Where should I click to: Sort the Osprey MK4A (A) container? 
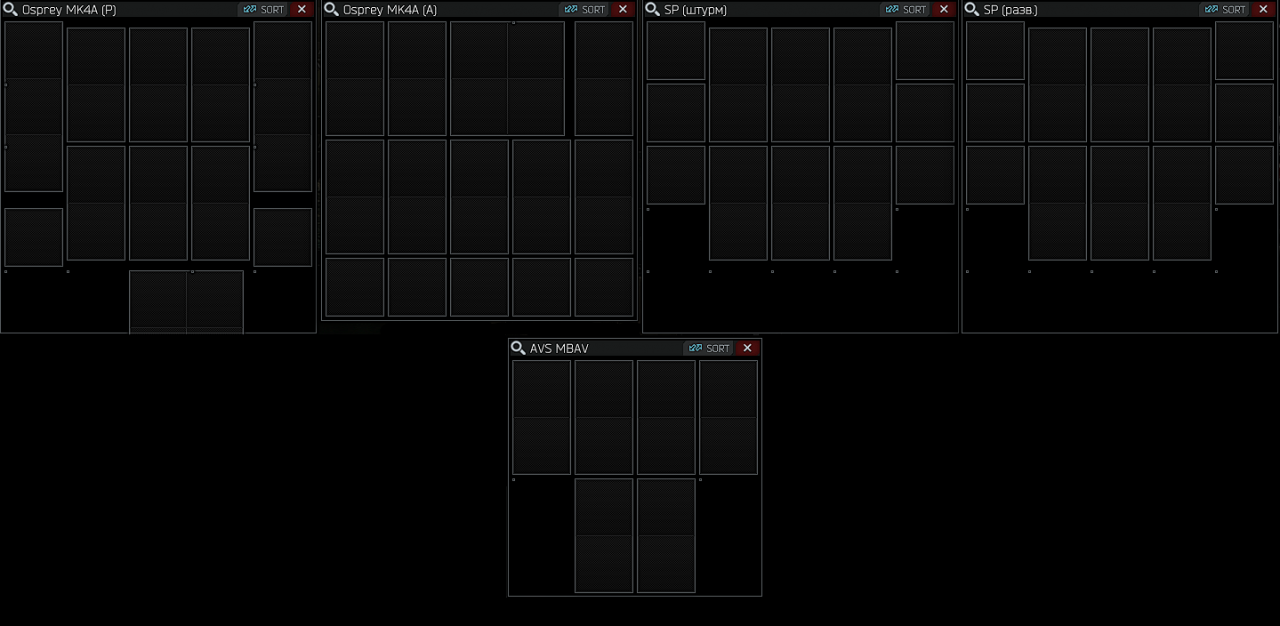coord(585,9)
